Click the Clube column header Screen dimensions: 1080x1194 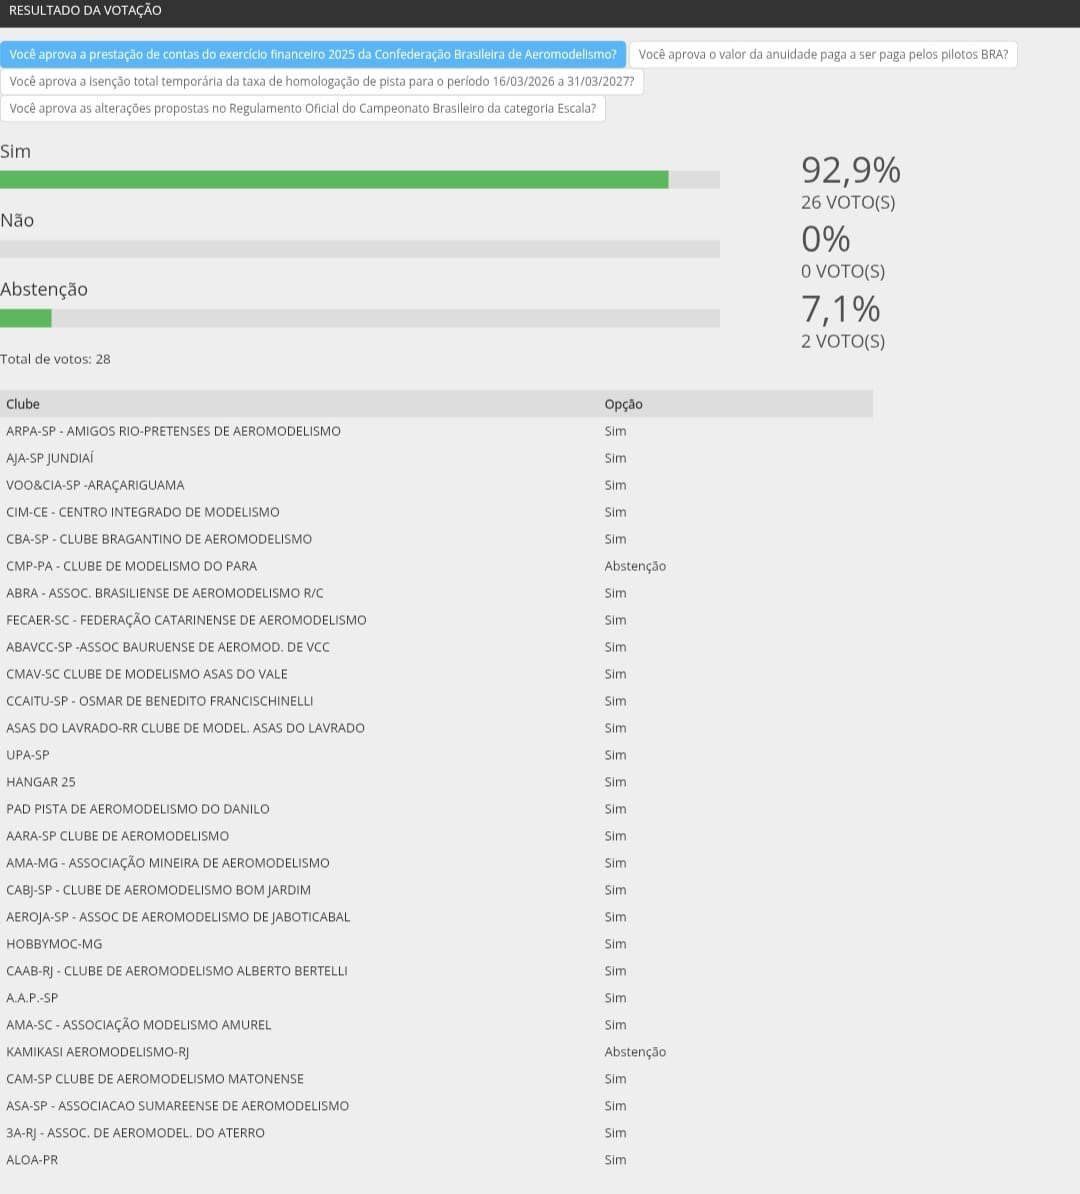(x=23, y=404)
